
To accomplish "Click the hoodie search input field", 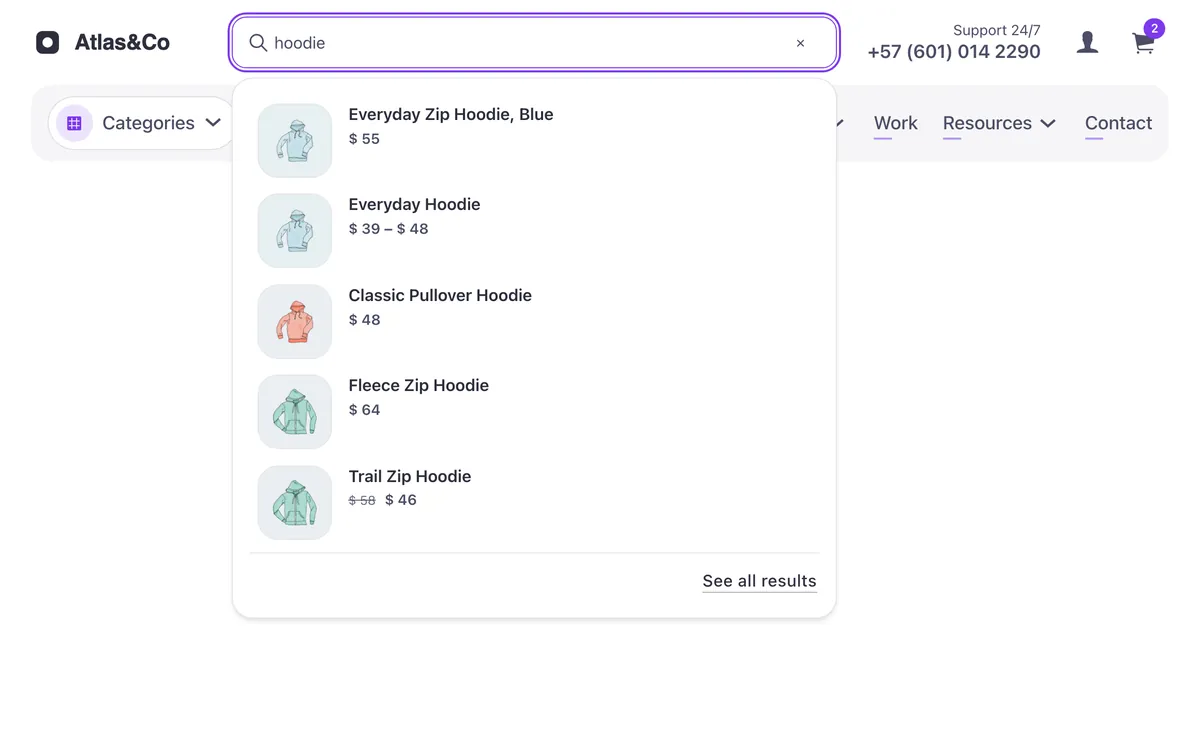I will click(534, 43).
